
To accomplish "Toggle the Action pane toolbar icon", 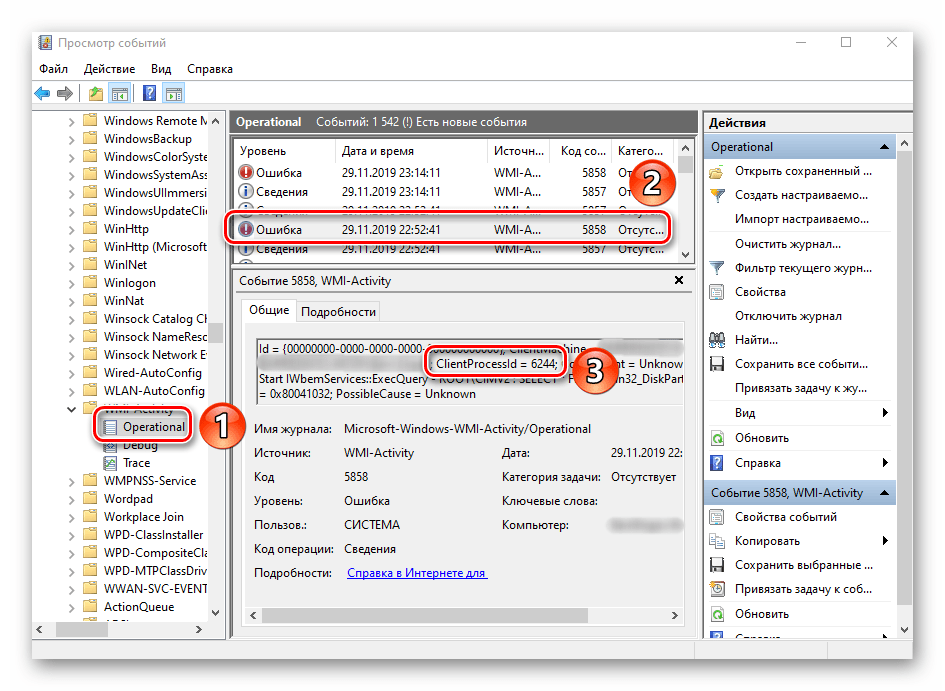I will tap(174, 93).
